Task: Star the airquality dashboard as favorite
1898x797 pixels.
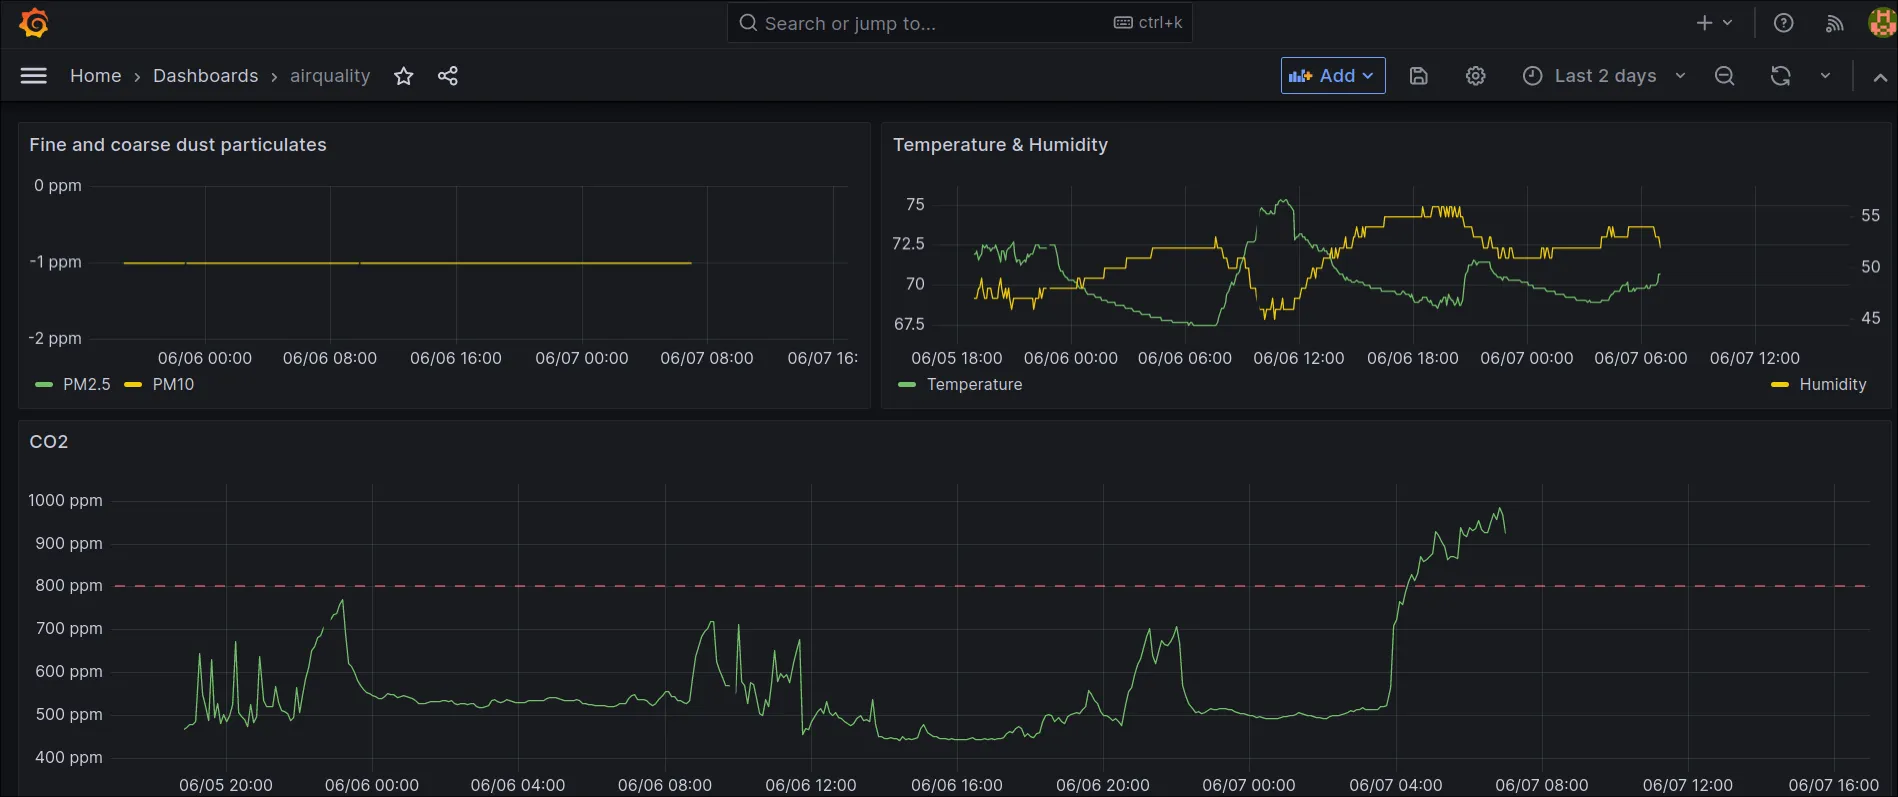Action: [403, 76]
